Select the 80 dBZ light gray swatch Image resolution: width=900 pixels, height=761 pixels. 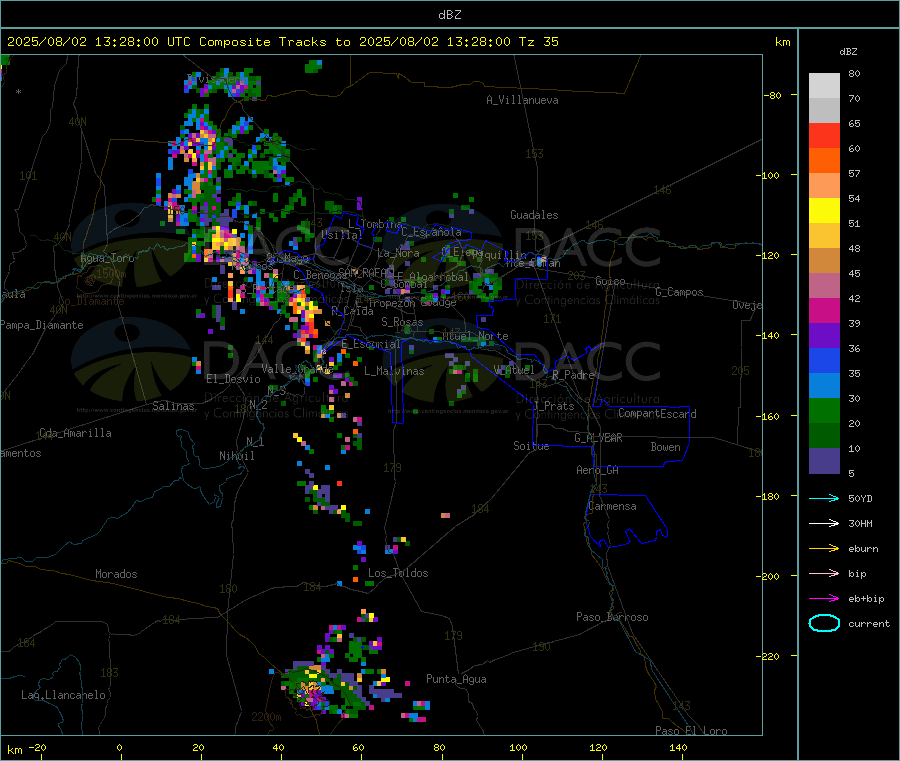[824, 86]
